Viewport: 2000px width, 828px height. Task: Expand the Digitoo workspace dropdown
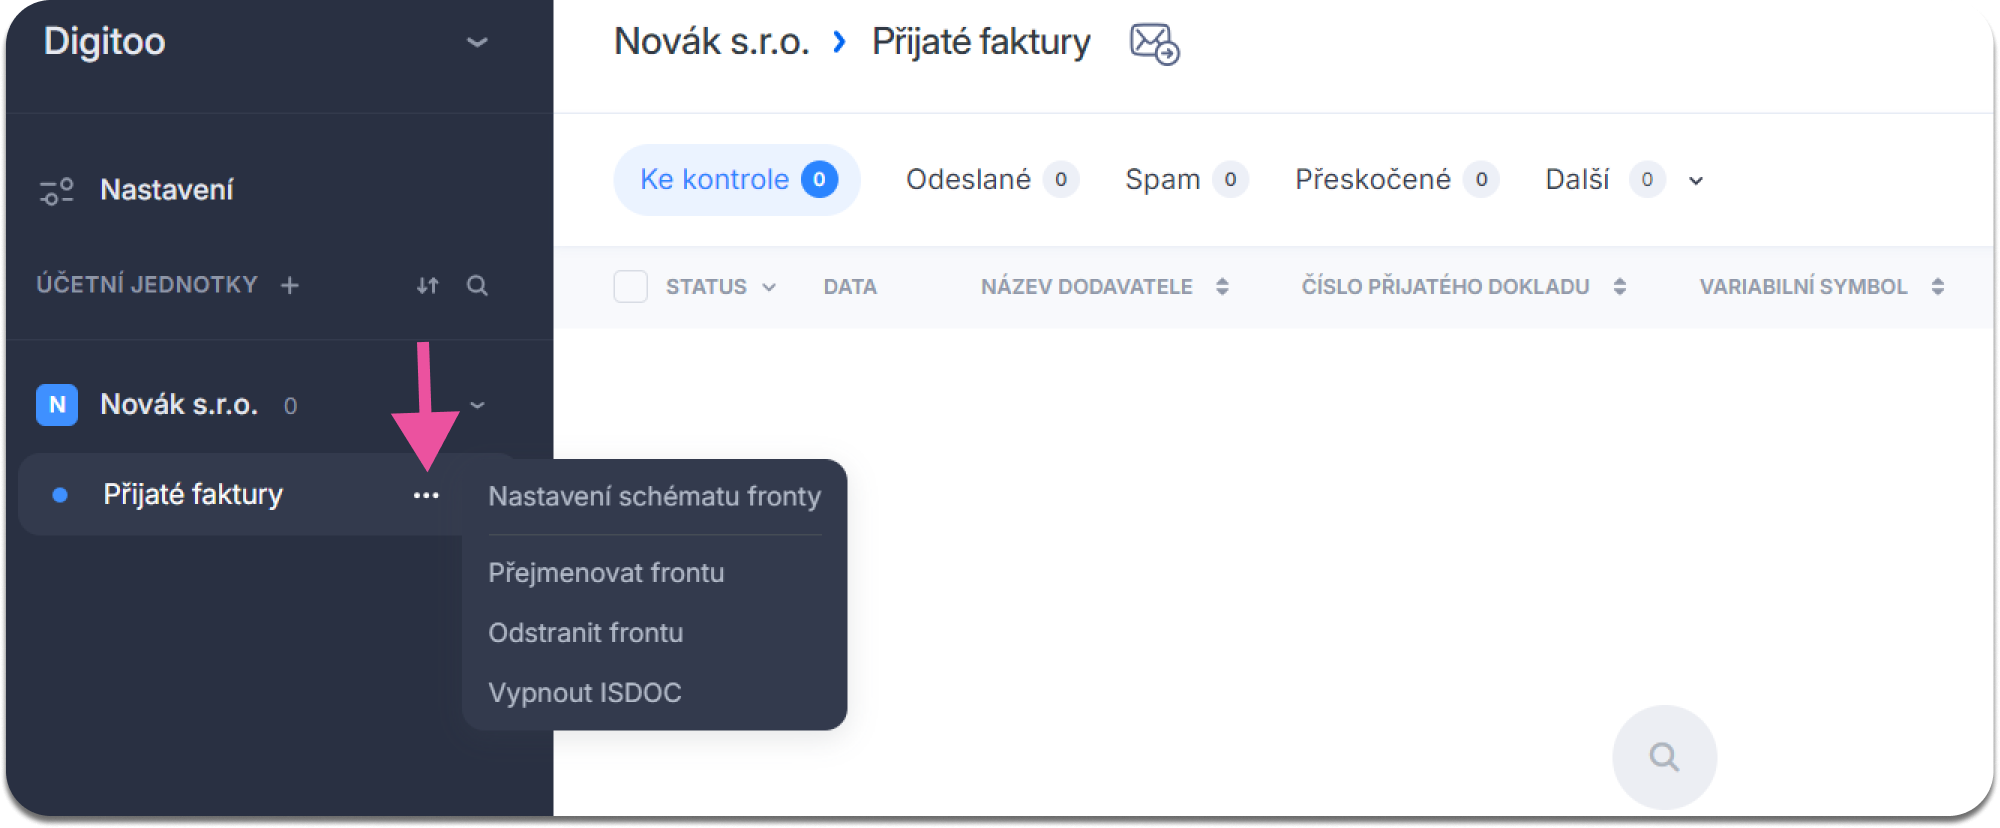pyautogui.click(x=477, y=42)
